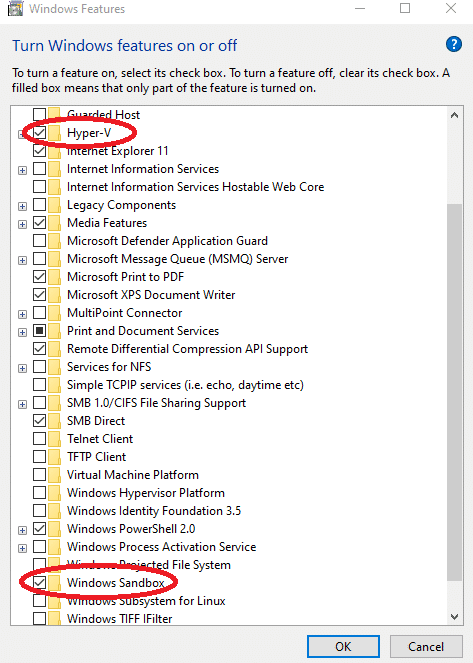Click the Legacy Components folder icon
473x663 pixels.
[55, 205]
